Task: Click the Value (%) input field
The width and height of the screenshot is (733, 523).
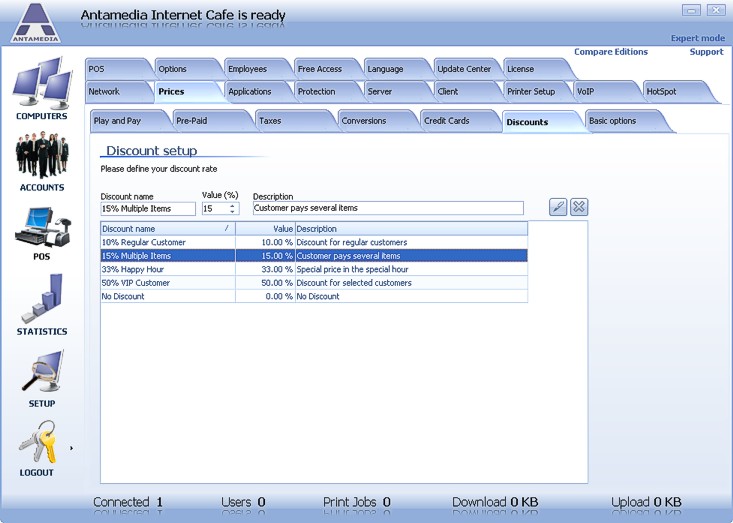Action: coord(216,208)
